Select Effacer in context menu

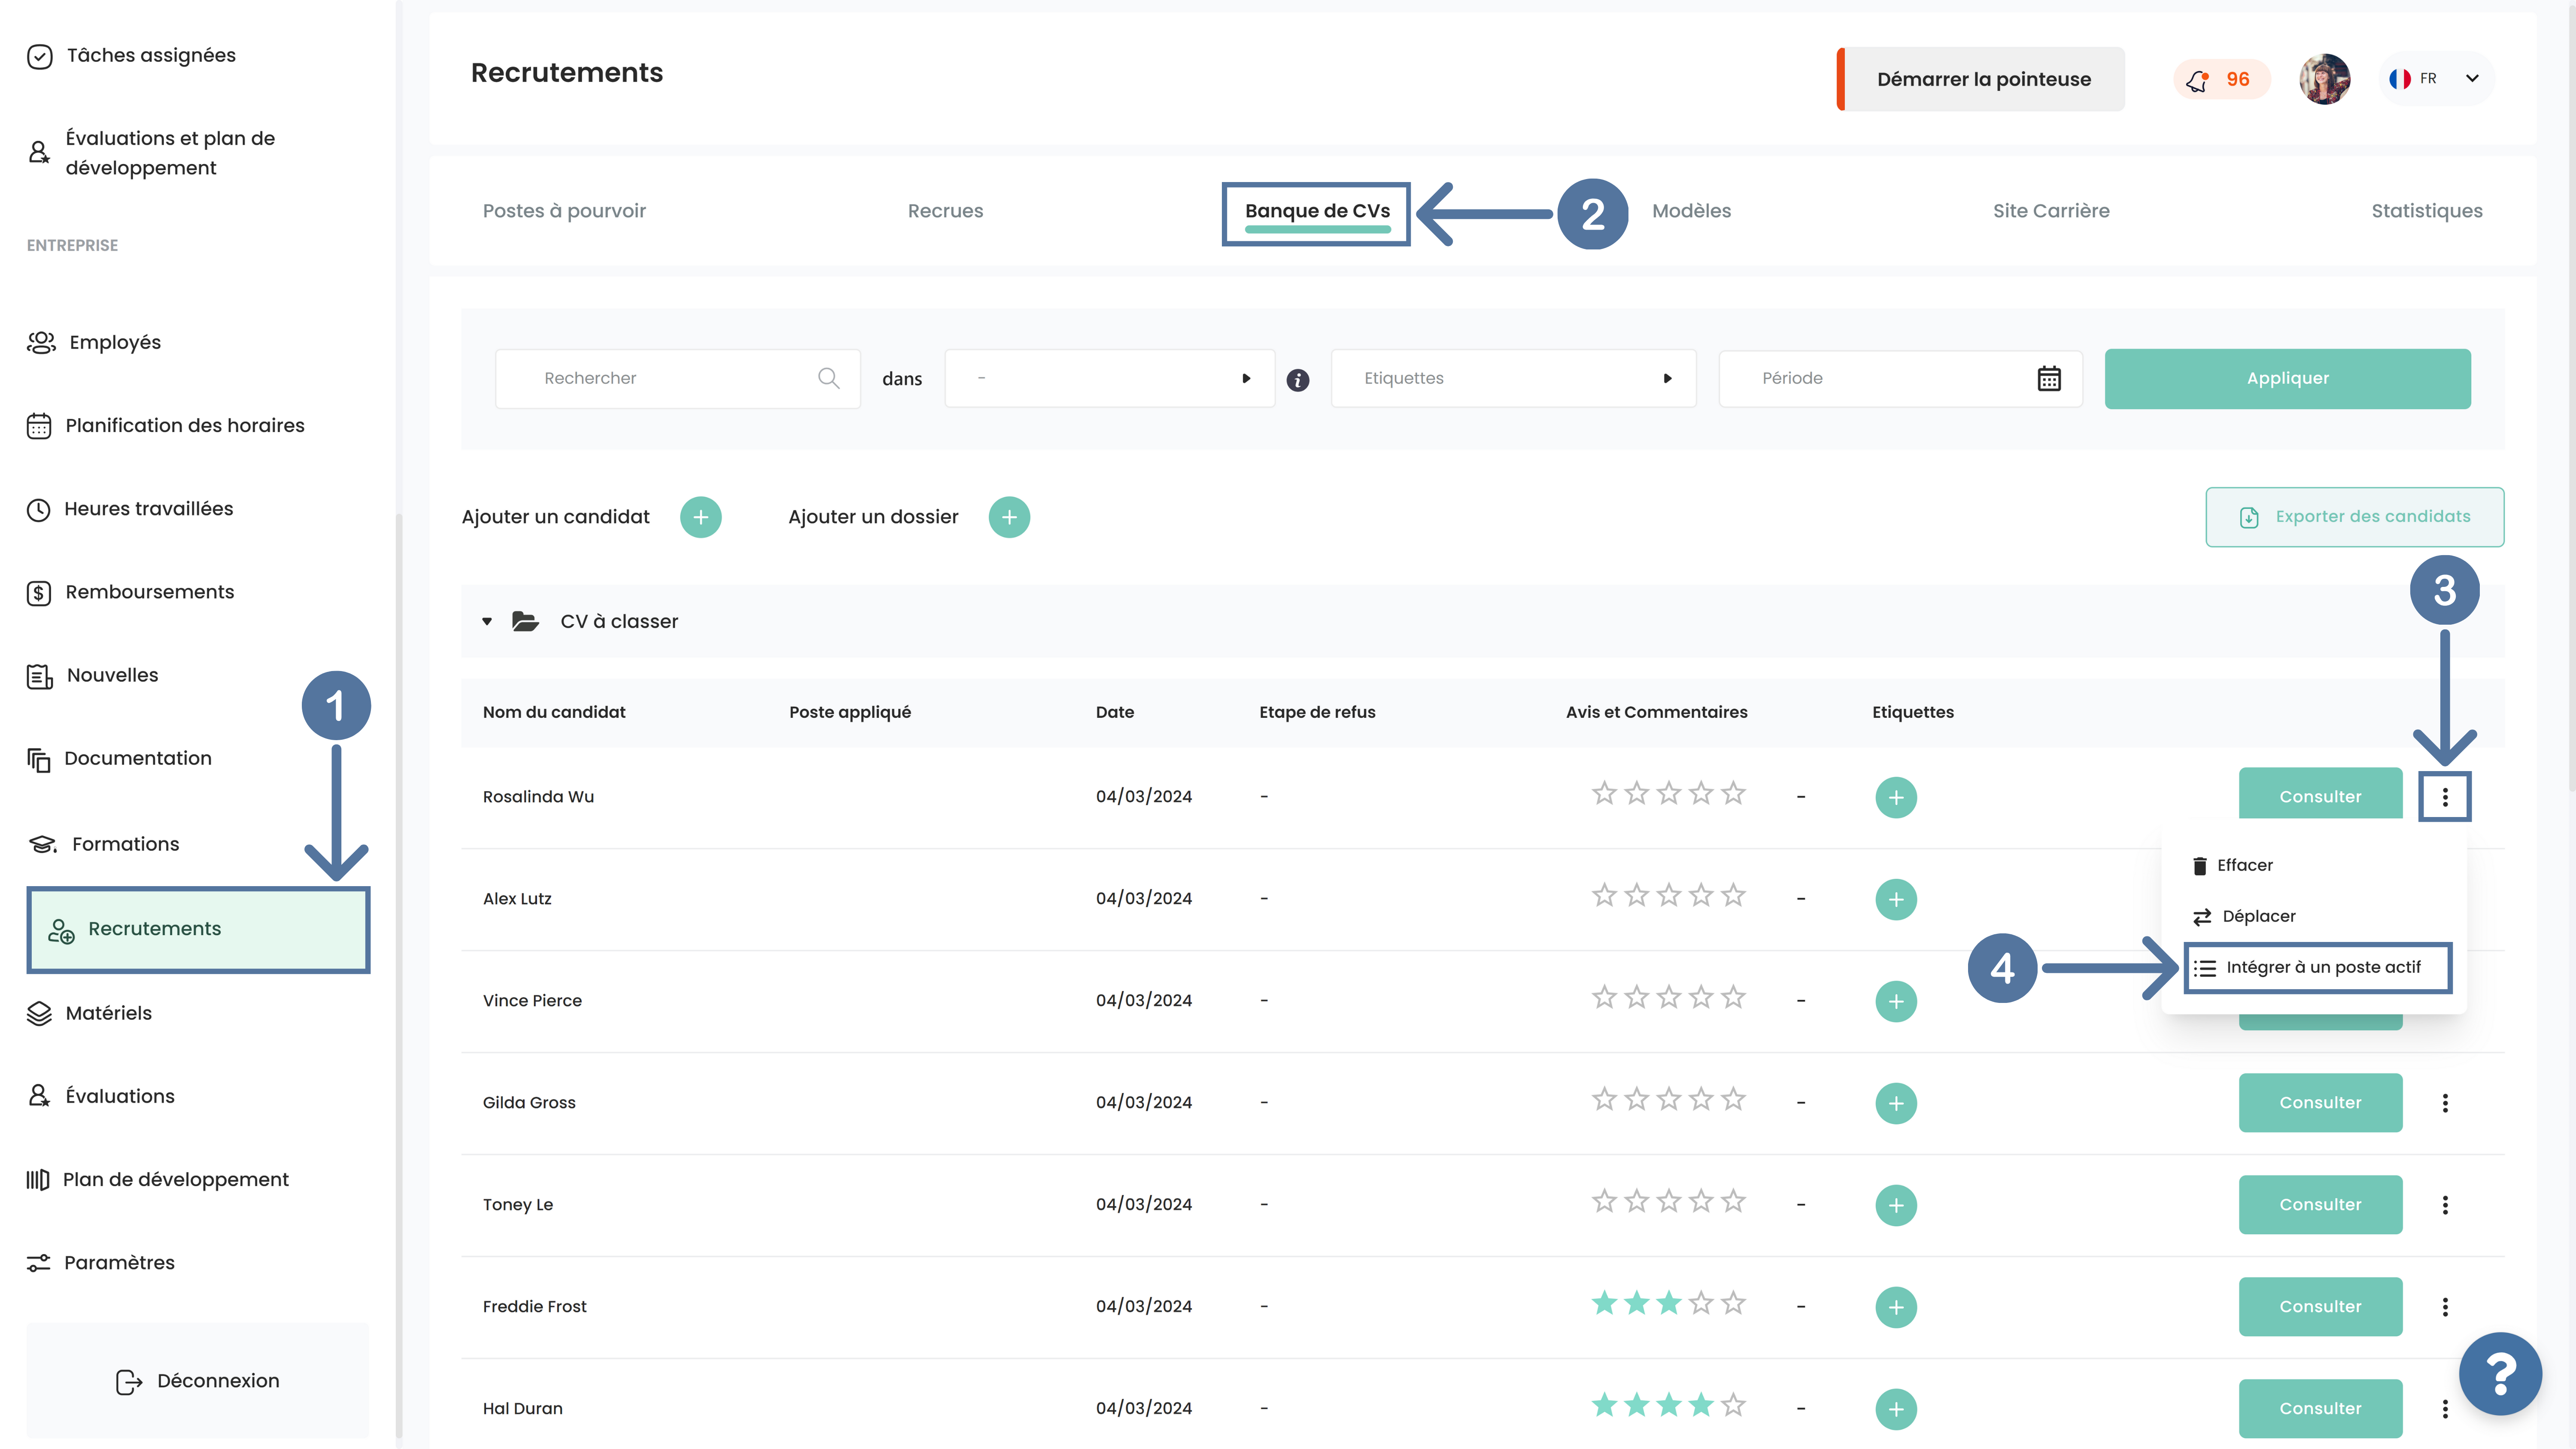[2232, 866]
